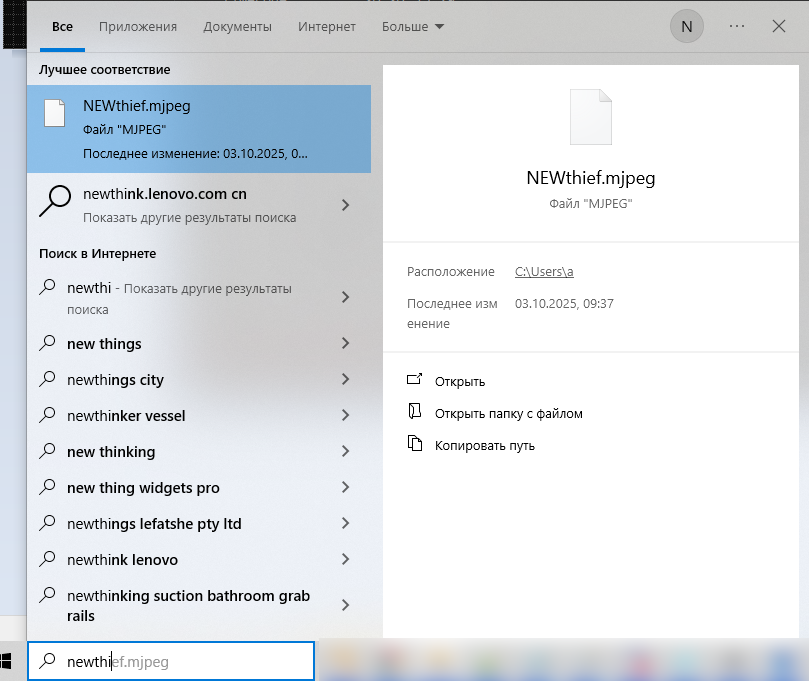
Task: Switch to the Приложения tab
Action: click(138, 27)
